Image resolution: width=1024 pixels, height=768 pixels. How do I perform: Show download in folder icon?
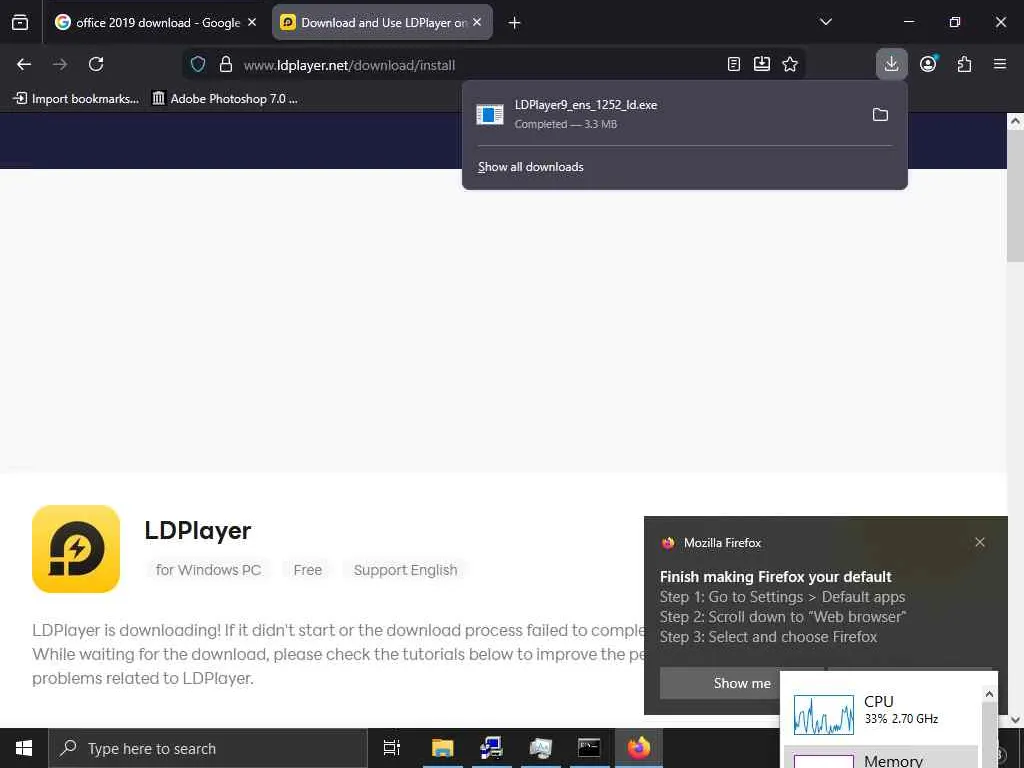point(880,115)
